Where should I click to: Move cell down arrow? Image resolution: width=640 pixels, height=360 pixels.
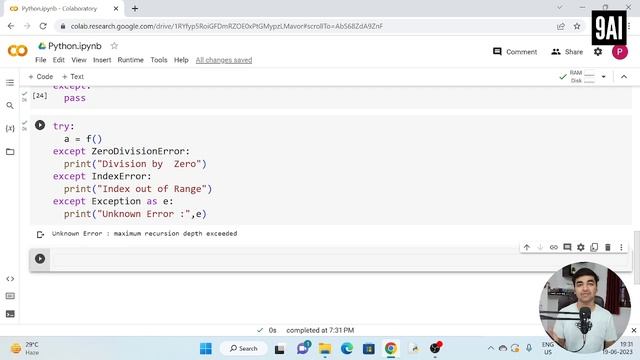click(x=540, y=247)
